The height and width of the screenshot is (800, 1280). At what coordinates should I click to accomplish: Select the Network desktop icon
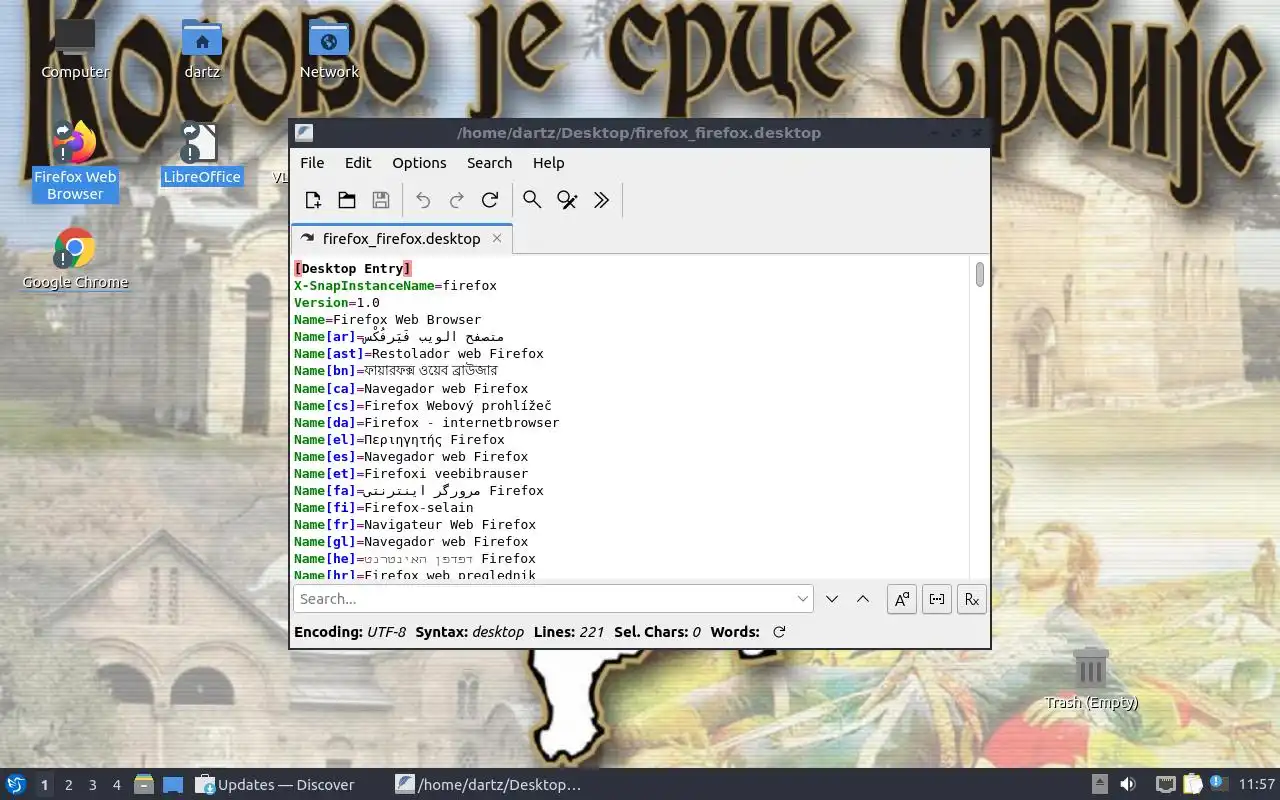tap(329, 47)
